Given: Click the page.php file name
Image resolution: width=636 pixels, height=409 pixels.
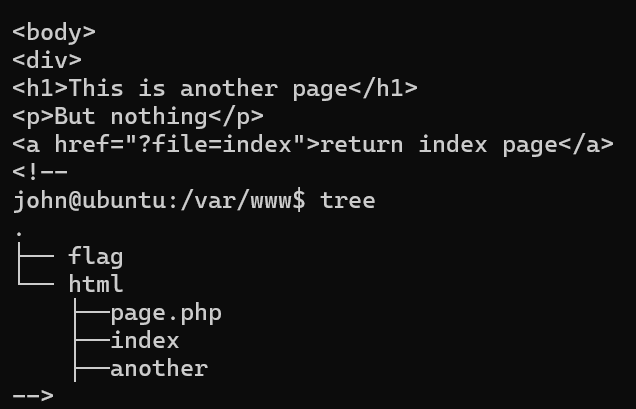Looking at the screenshot, I should (166, 312).
